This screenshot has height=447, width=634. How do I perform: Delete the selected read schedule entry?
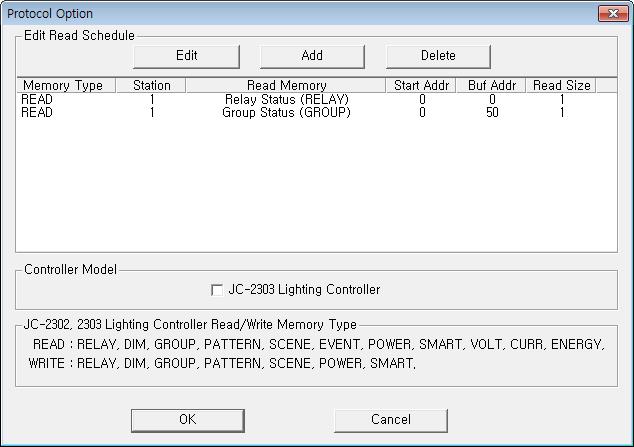(438, 55)
